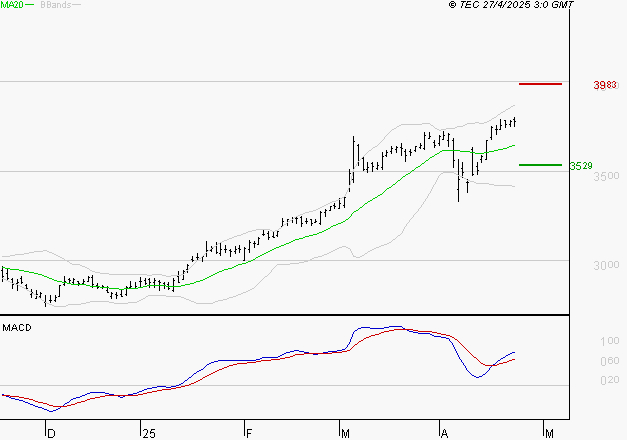627x440 pixels.
Task: Click the BBands legend label
Action: pyautogui.click(x=54, y=5)
